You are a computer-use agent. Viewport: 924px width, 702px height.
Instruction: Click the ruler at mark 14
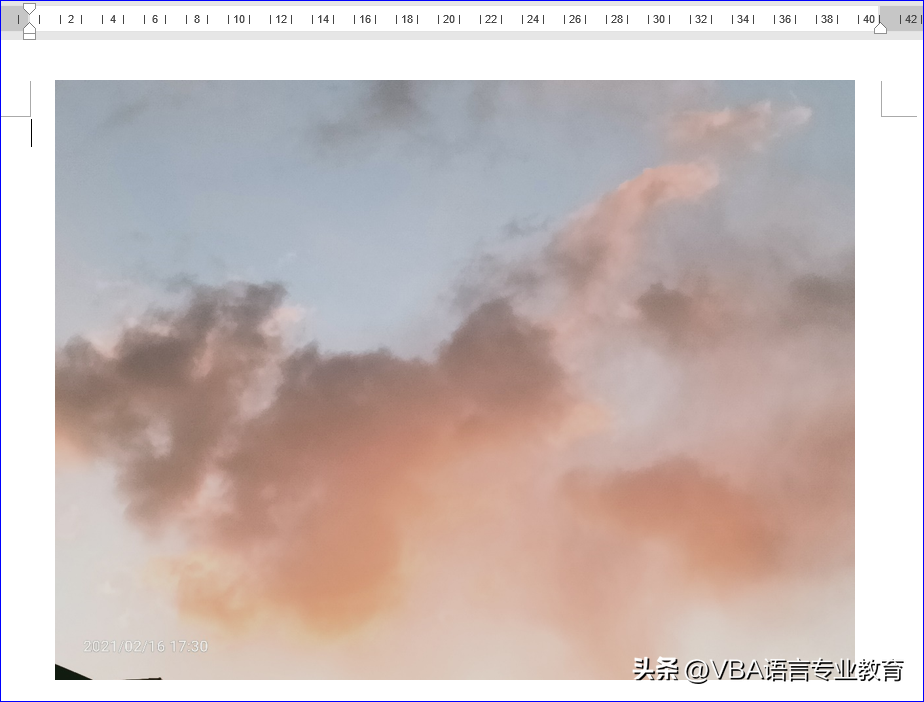(x=323, y=19)
